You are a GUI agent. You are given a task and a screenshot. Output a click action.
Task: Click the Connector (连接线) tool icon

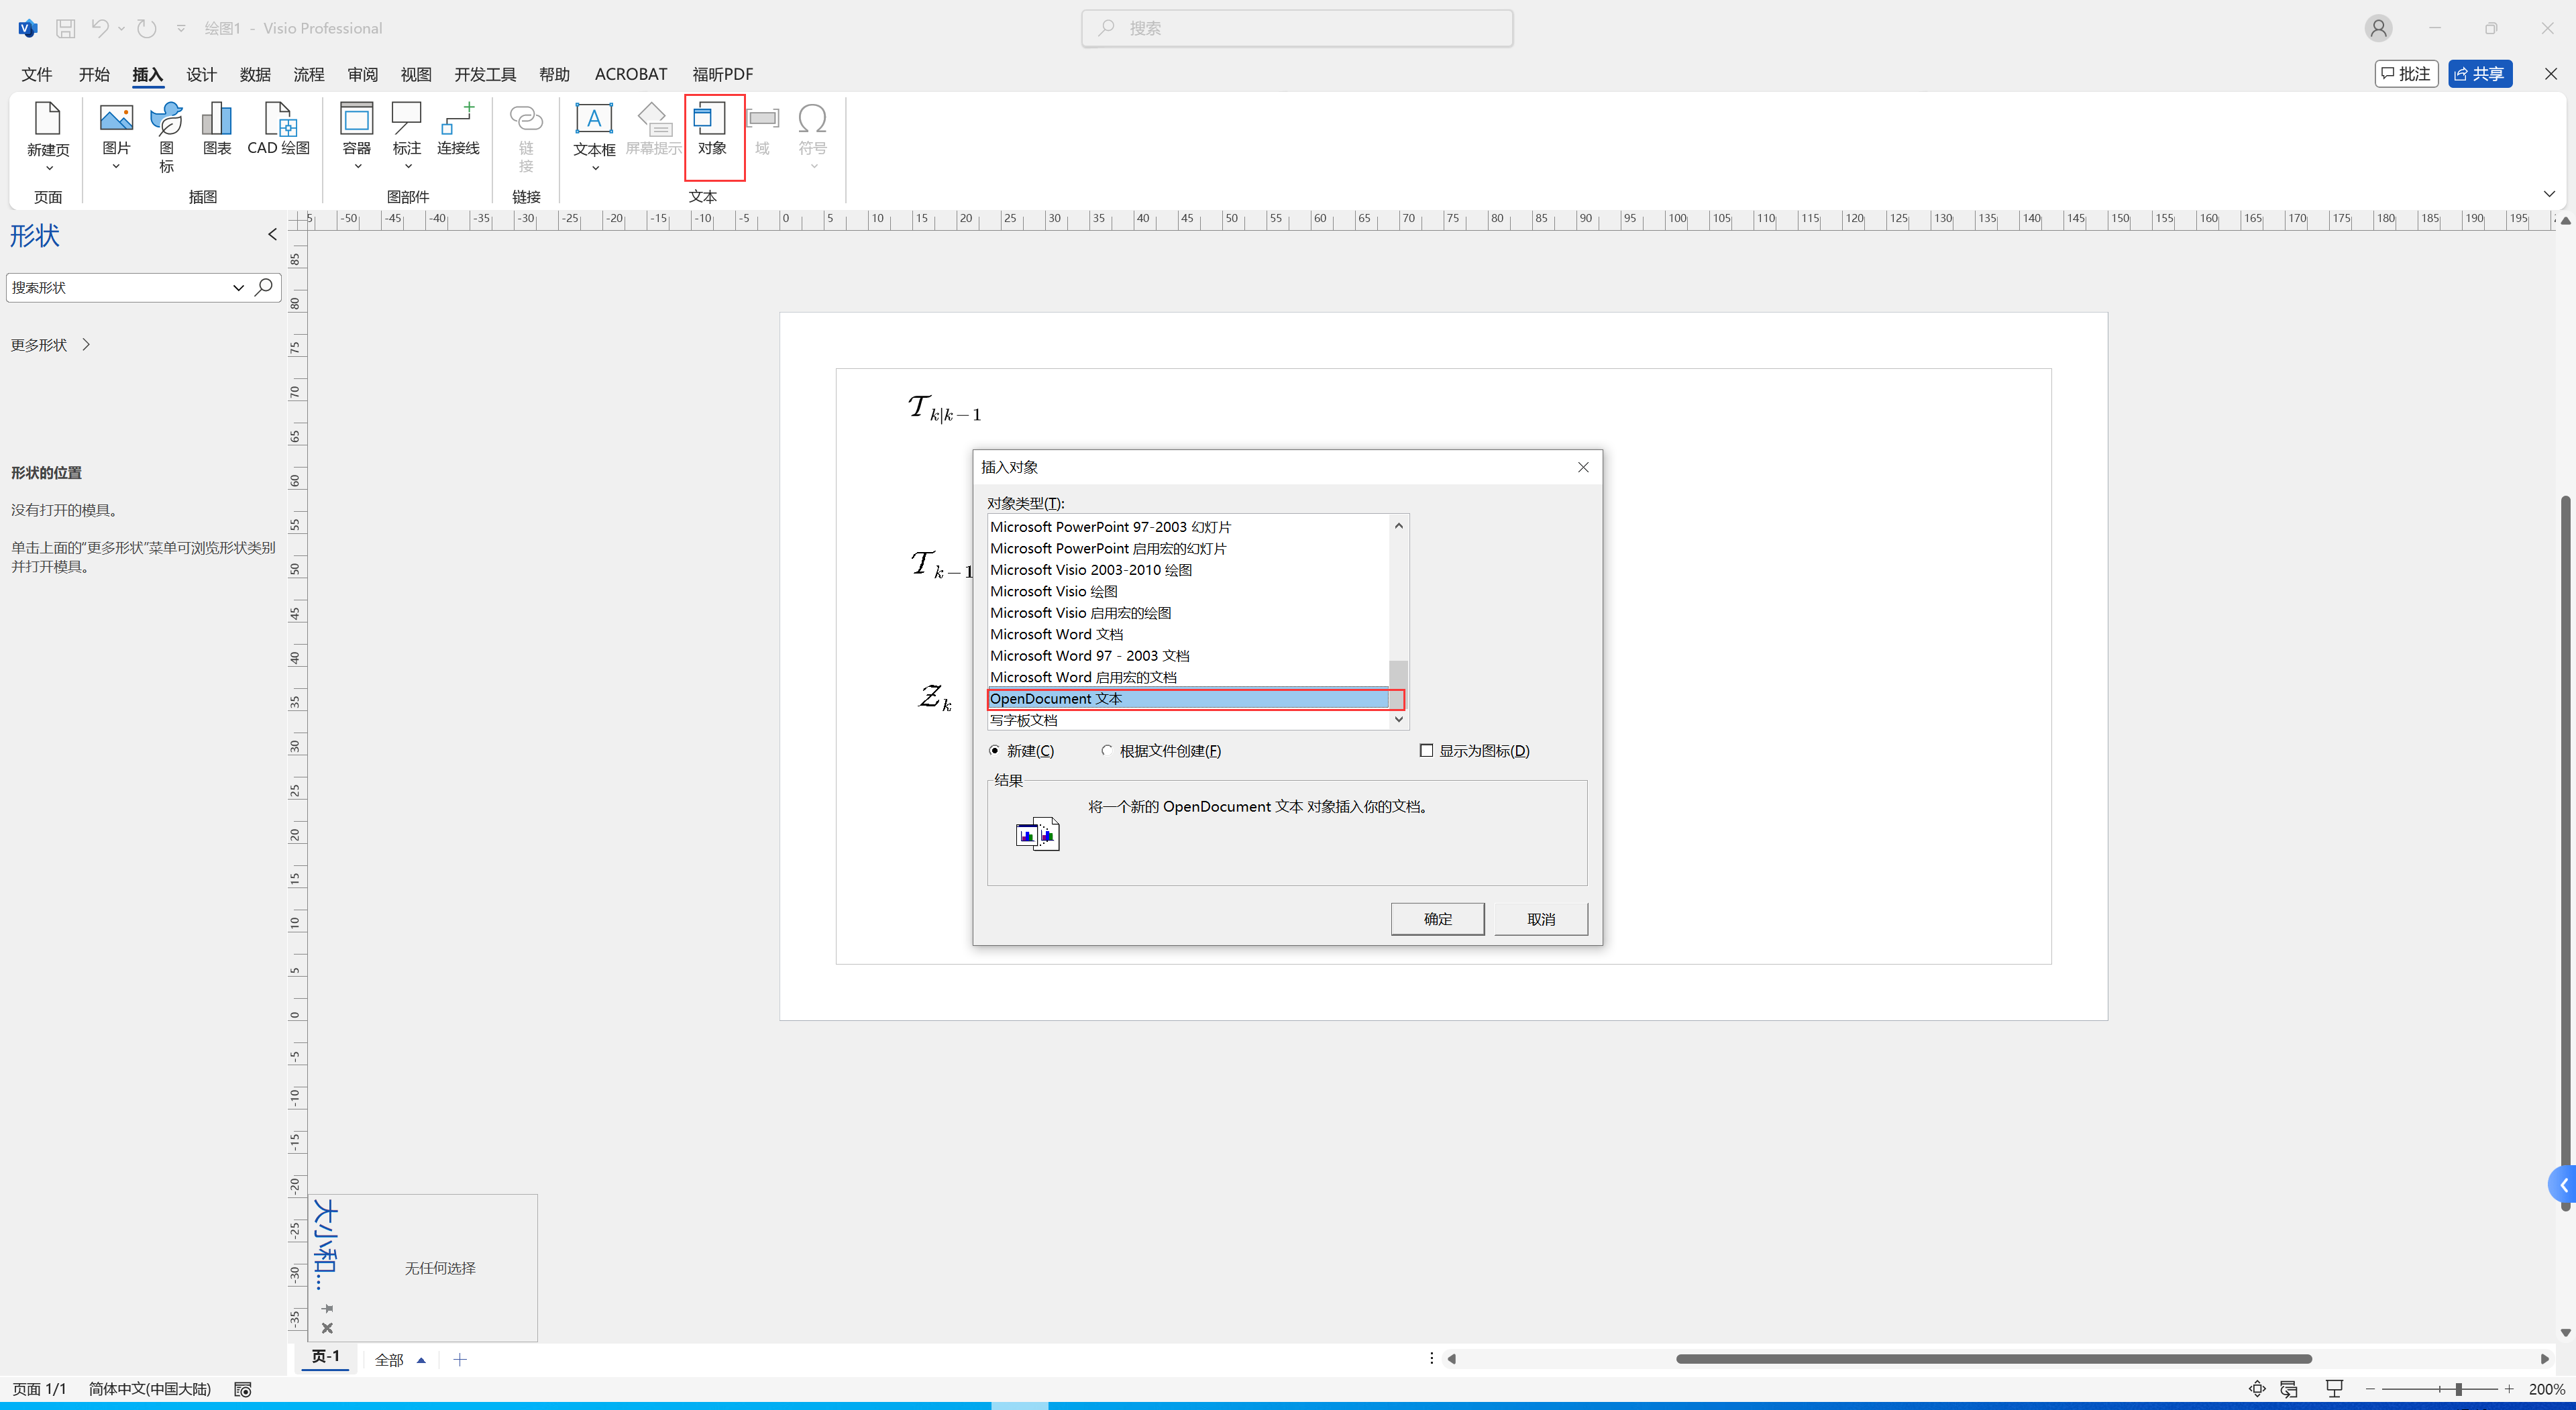tap(457, 119)
